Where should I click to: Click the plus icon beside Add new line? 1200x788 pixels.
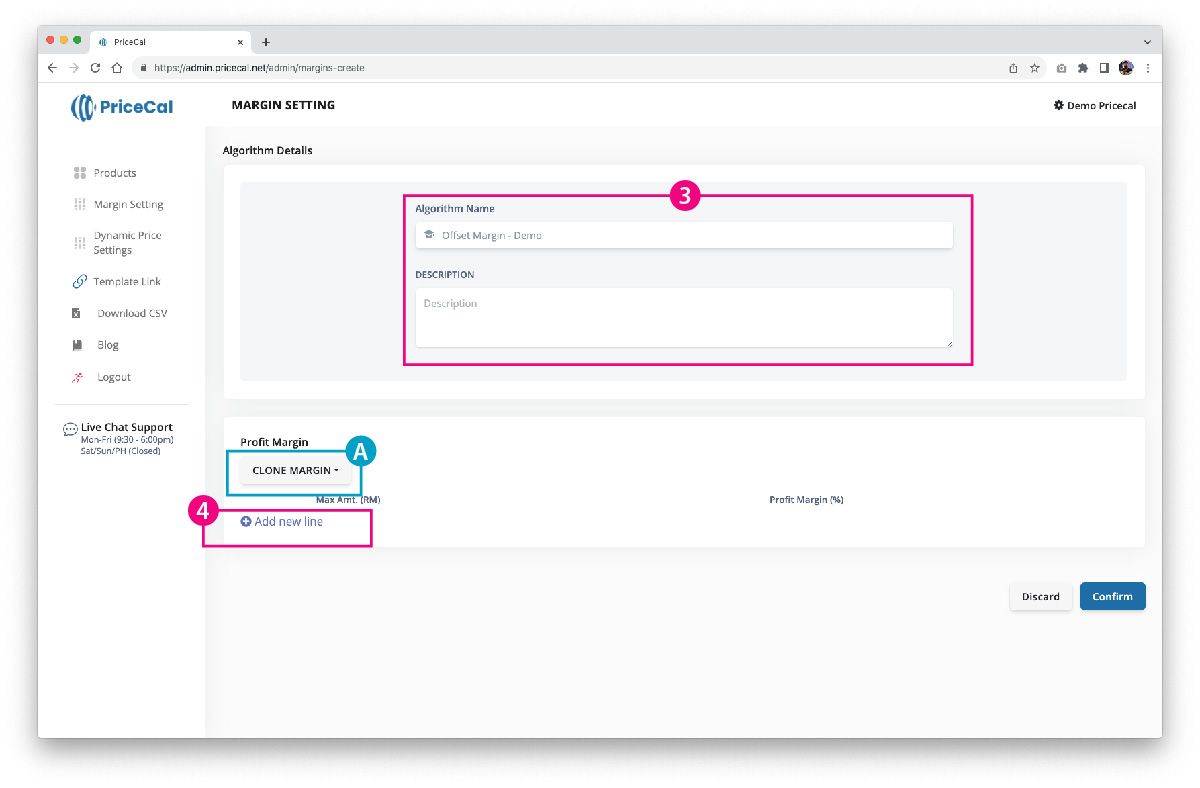(x=246, y=522)
